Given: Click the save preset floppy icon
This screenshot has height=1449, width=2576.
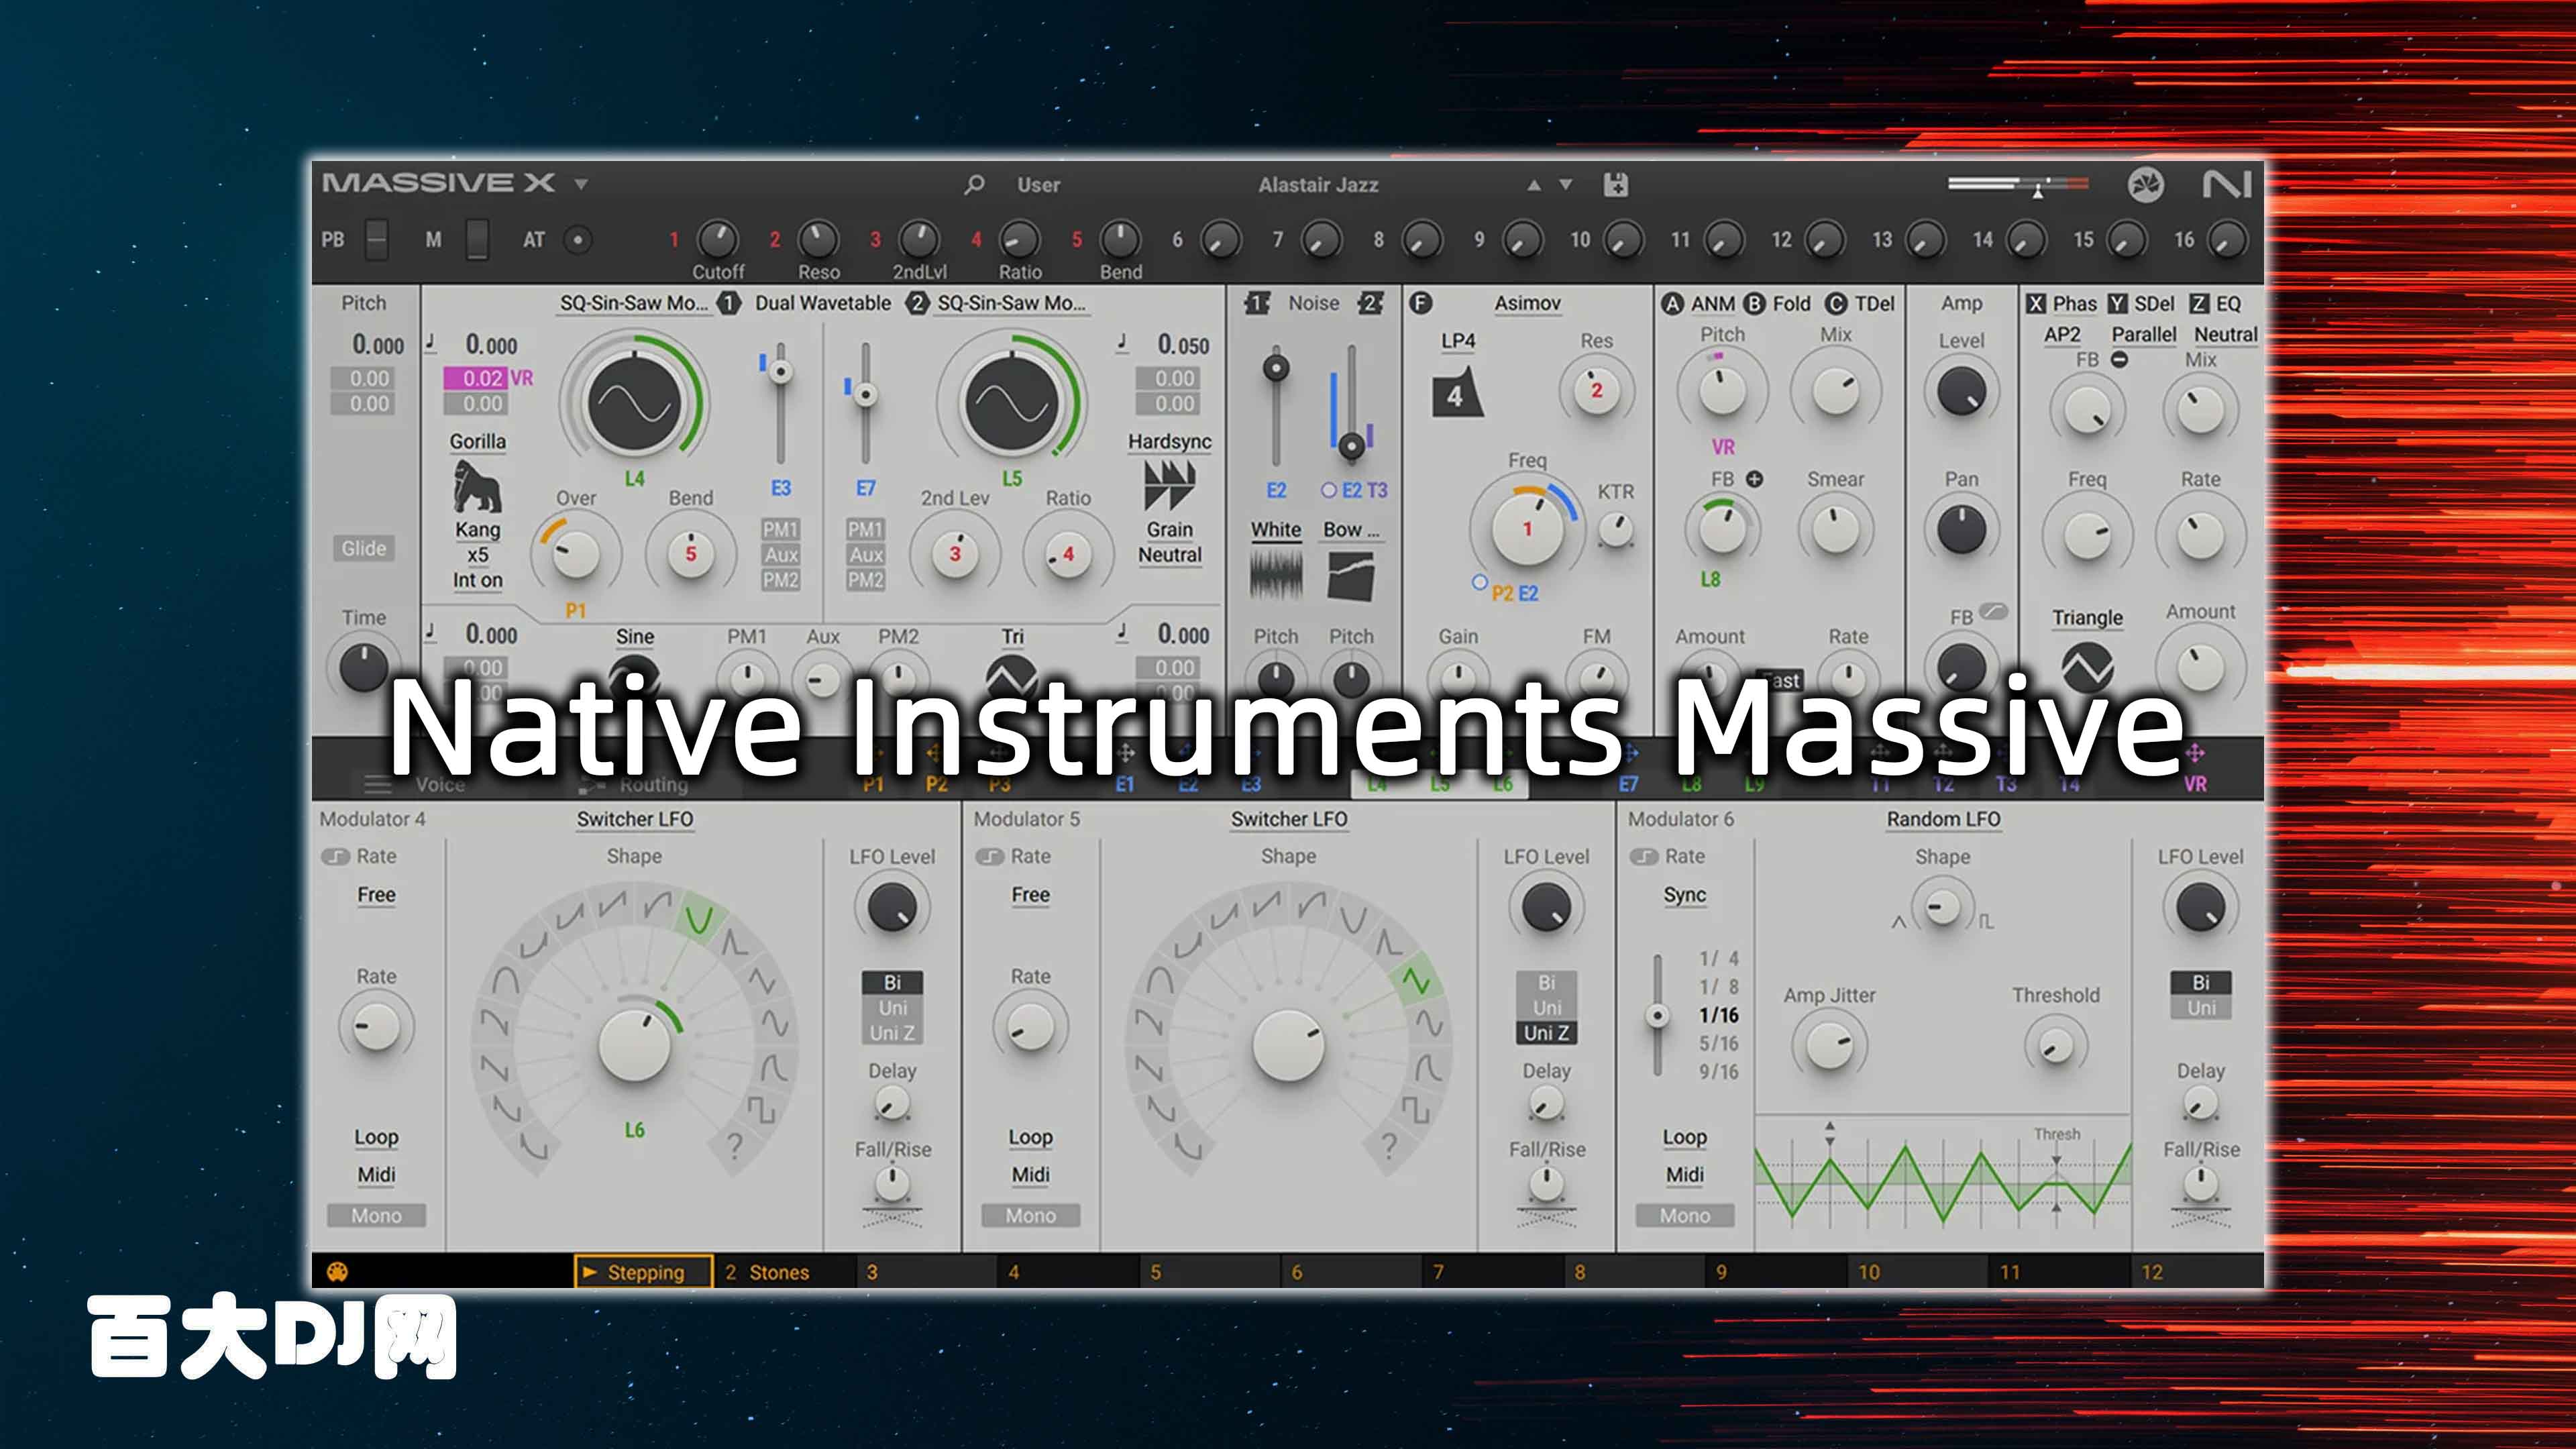Looking at the screenshot, I should click(x=1615, y=185).
